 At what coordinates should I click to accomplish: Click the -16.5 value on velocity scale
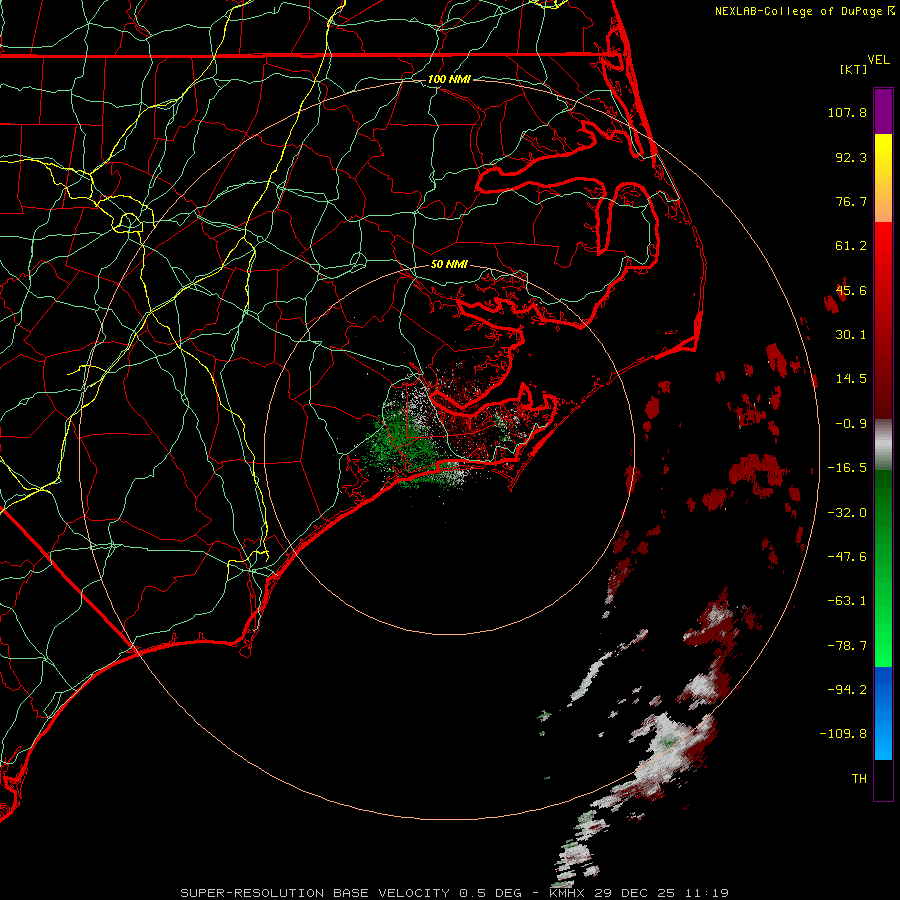pos(847,468)
